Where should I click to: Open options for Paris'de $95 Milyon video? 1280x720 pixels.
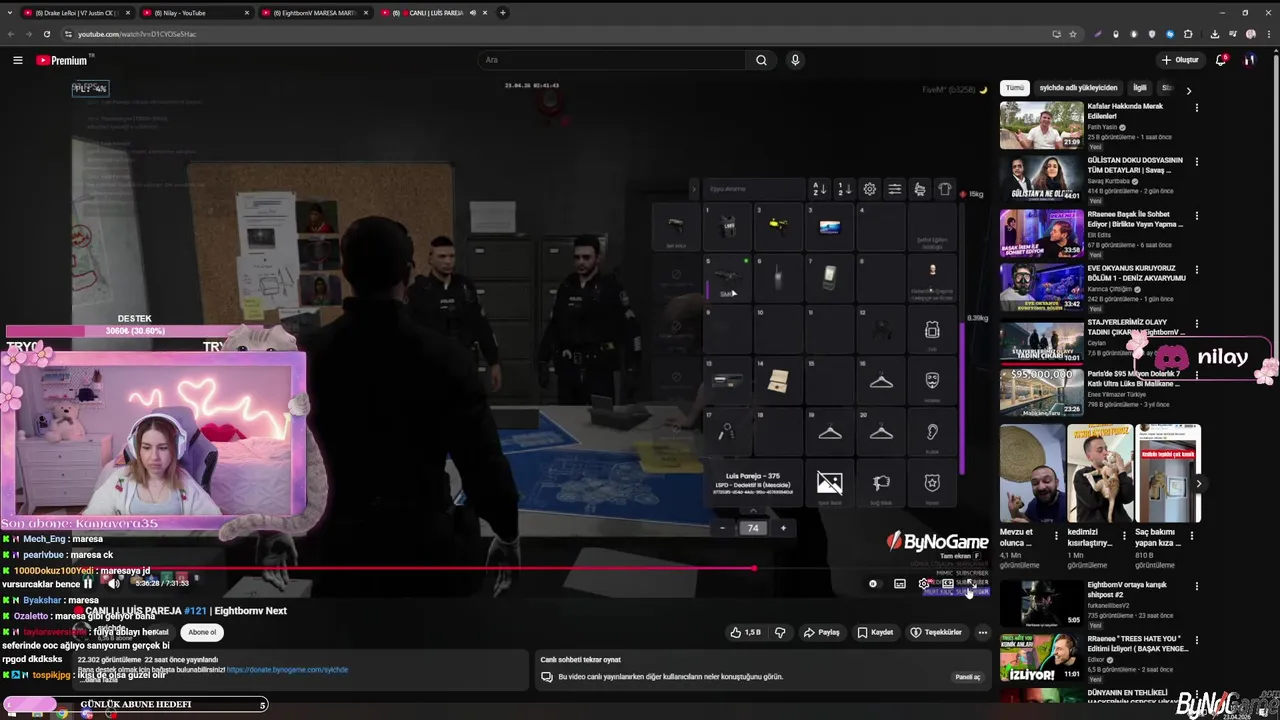(1196, 377)
